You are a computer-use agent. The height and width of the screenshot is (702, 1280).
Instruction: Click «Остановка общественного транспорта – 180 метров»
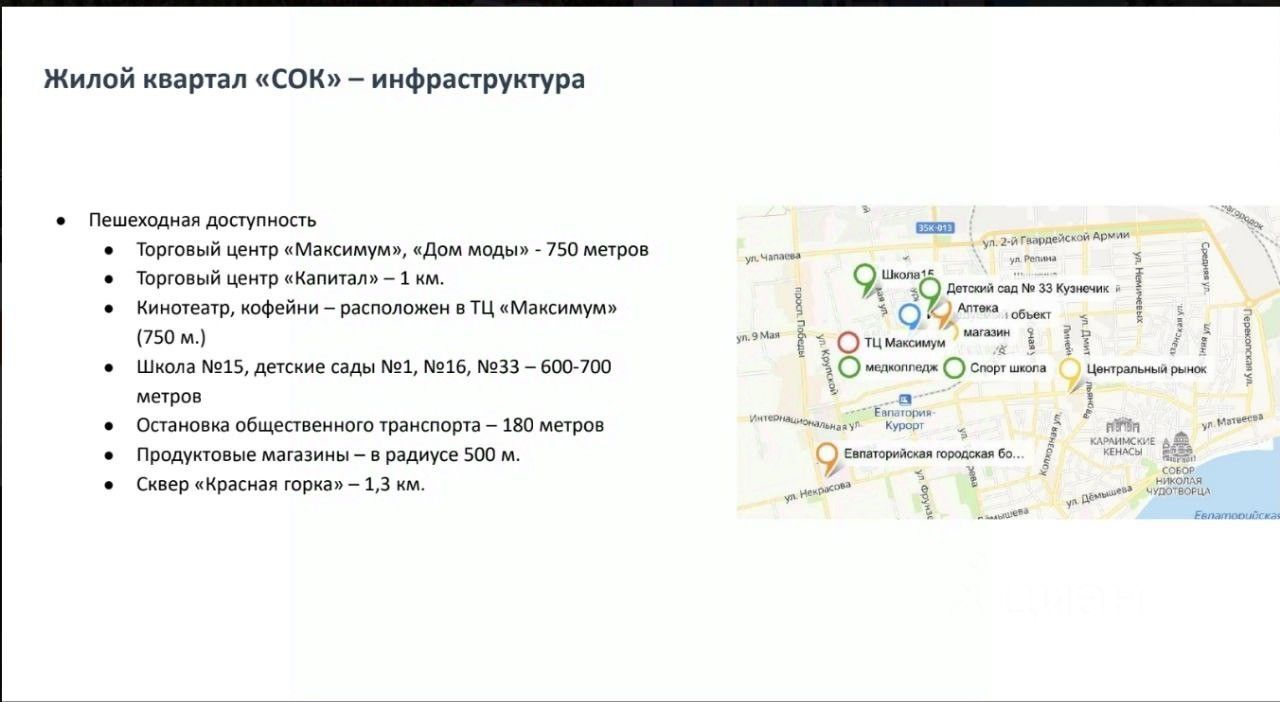[370, 425]
